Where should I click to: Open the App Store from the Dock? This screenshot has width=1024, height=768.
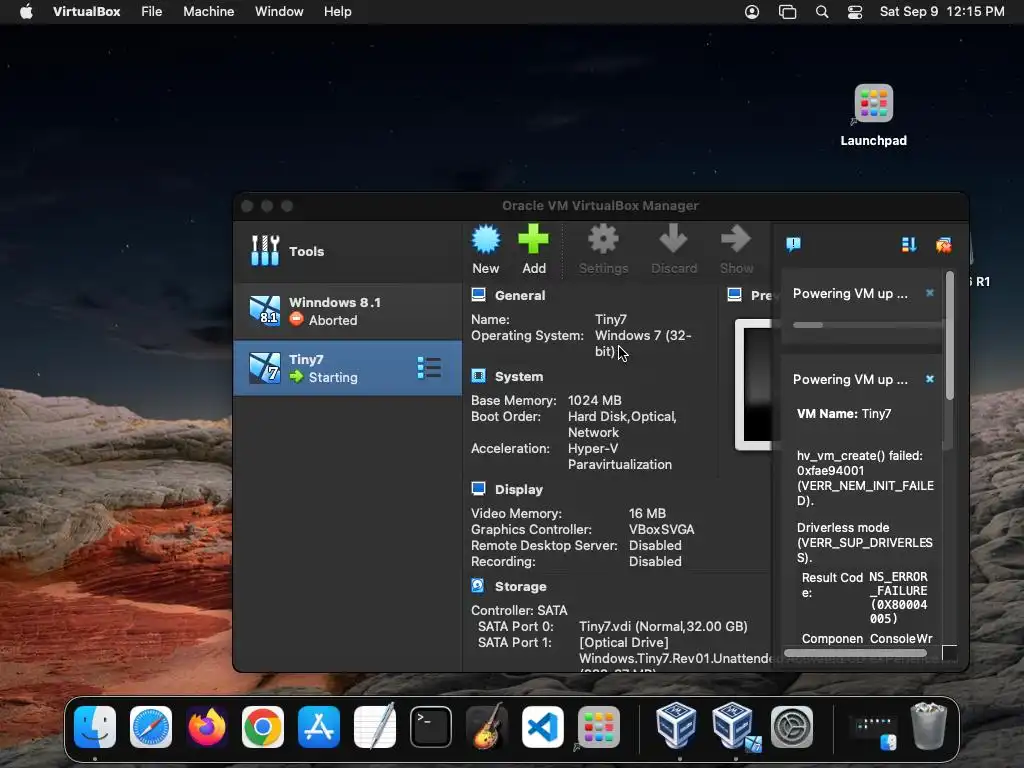319,726
